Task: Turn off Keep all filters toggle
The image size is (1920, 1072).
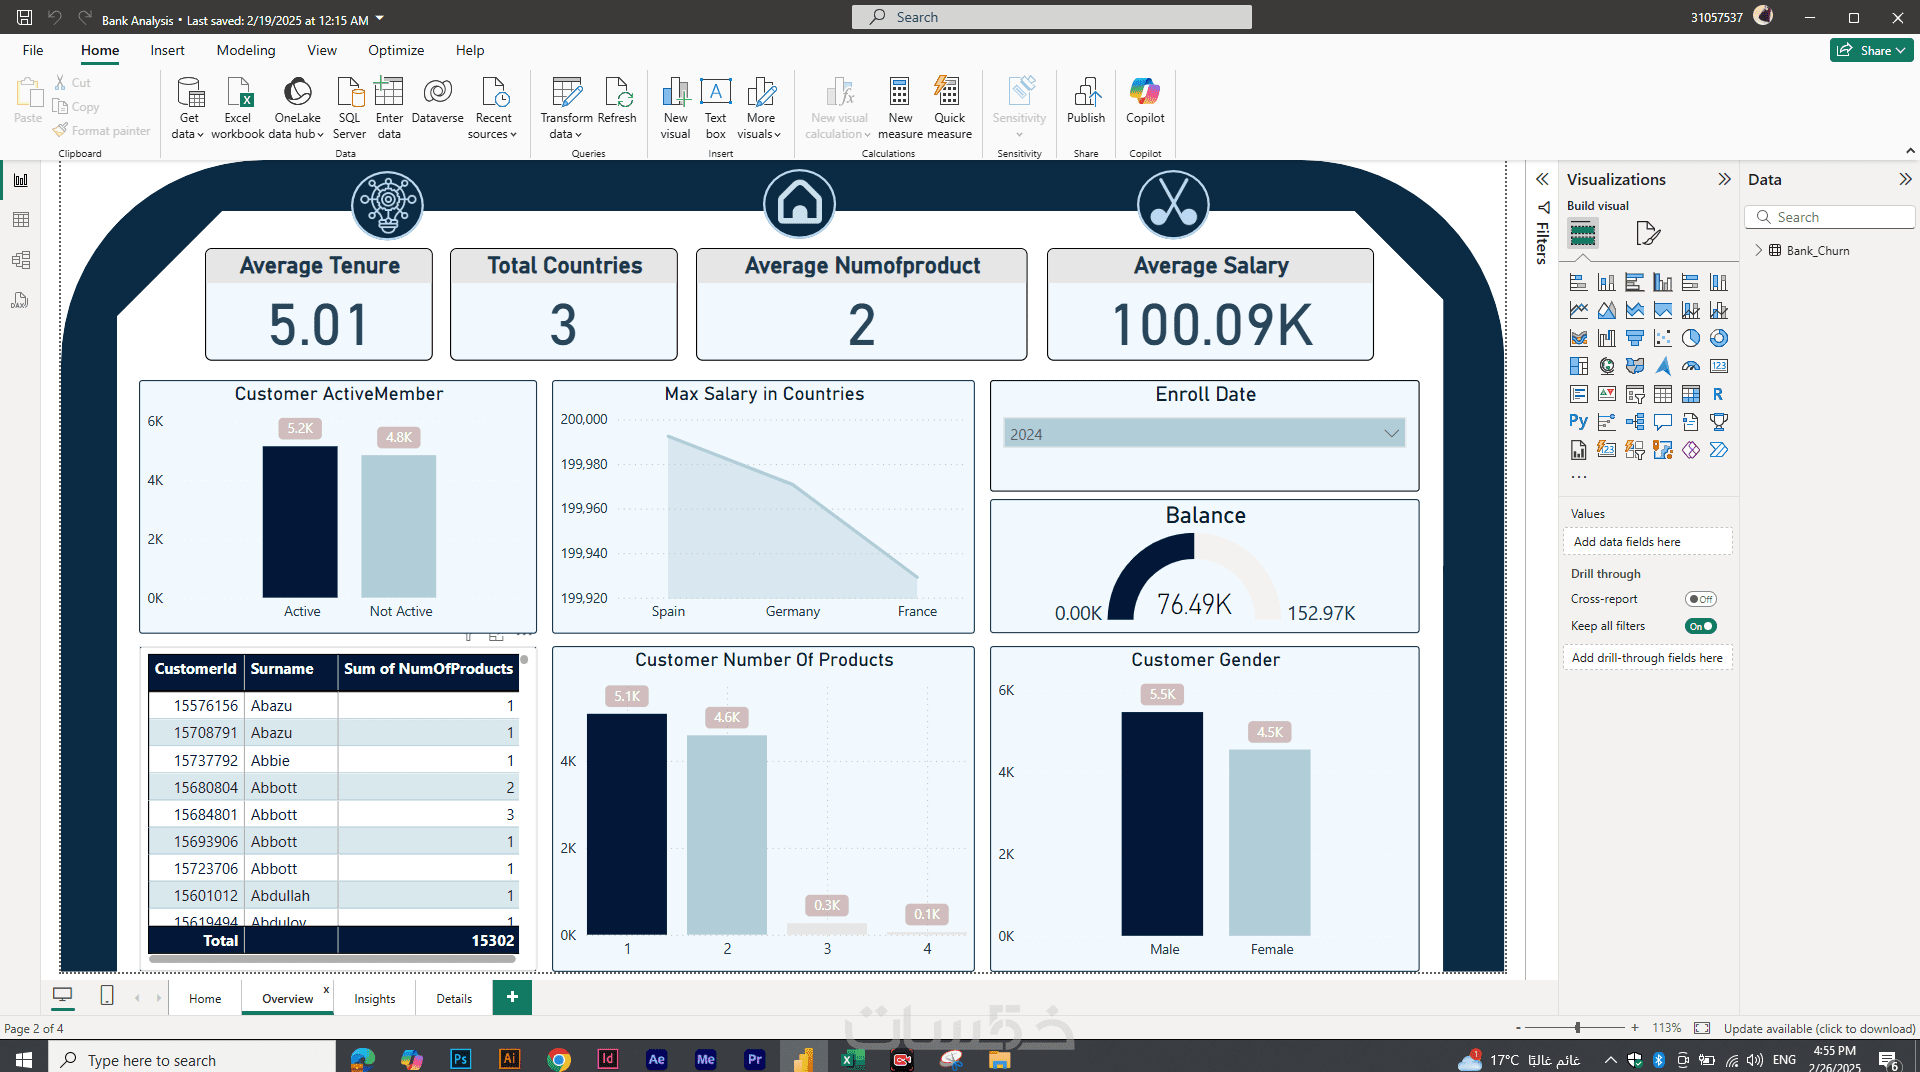Action: (1700, 626)
